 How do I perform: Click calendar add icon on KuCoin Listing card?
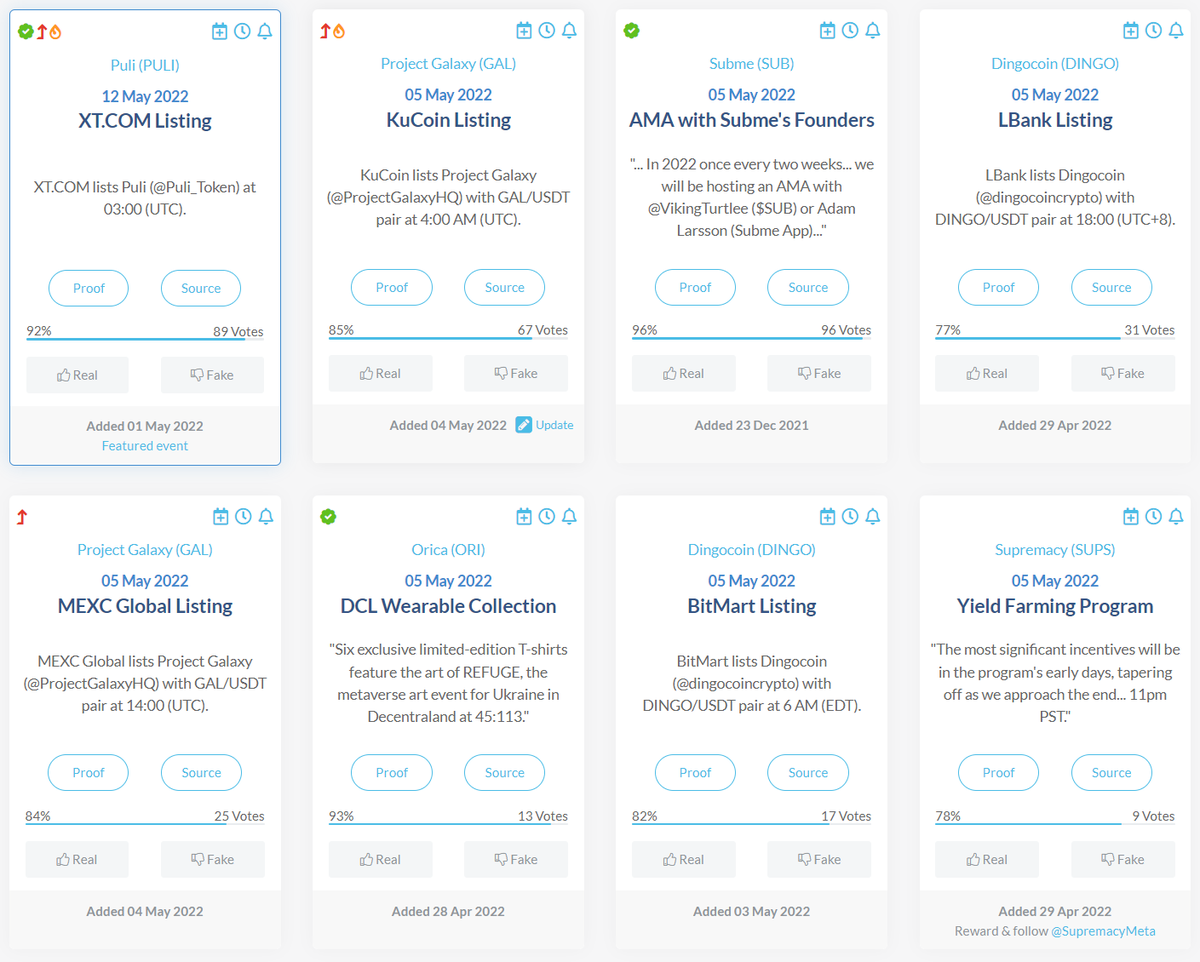(x=524, y=31)
